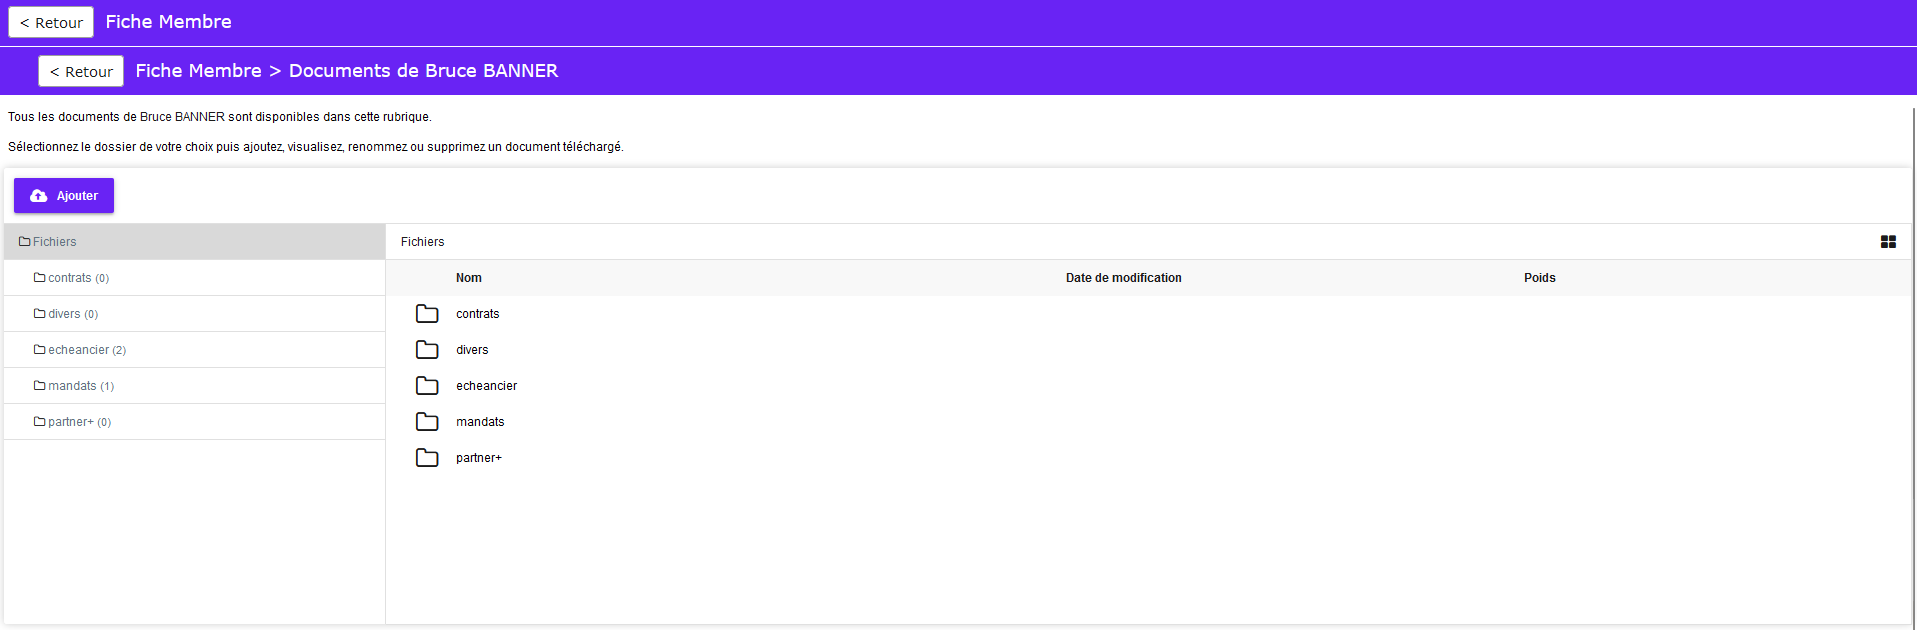This screenshot has height=630, width=1917.
Task: Click the small folder icon beside sidebar divers
Action: pos(40,314)
